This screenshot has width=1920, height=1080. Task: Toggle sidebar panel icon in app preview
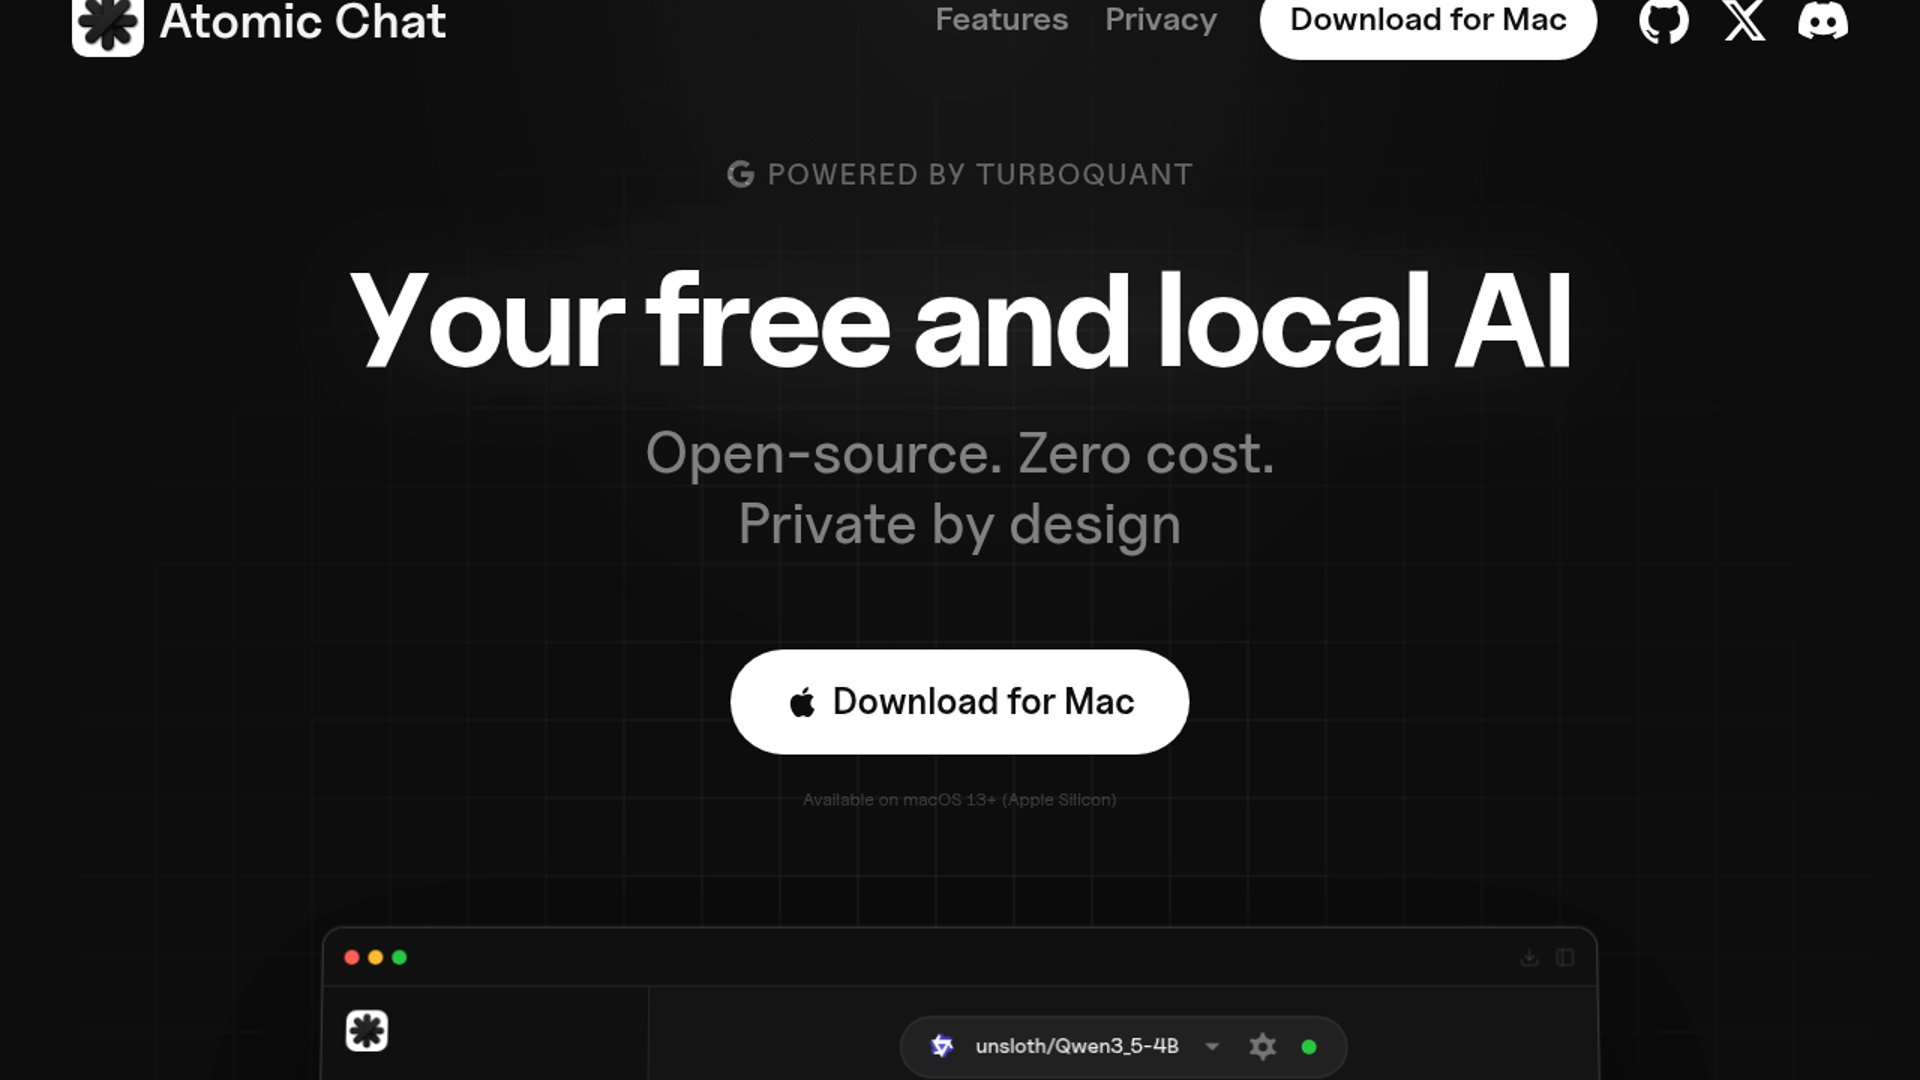click(1565, 958)
